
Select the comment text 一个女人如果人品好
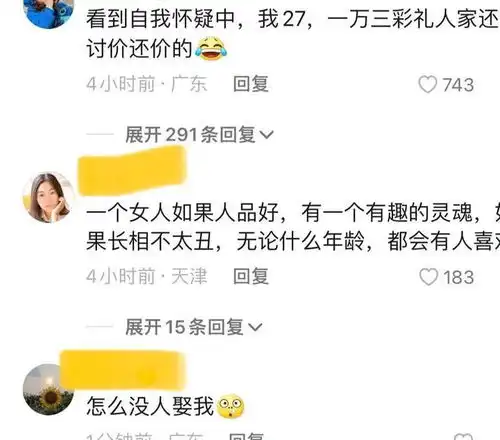[182, 213]
